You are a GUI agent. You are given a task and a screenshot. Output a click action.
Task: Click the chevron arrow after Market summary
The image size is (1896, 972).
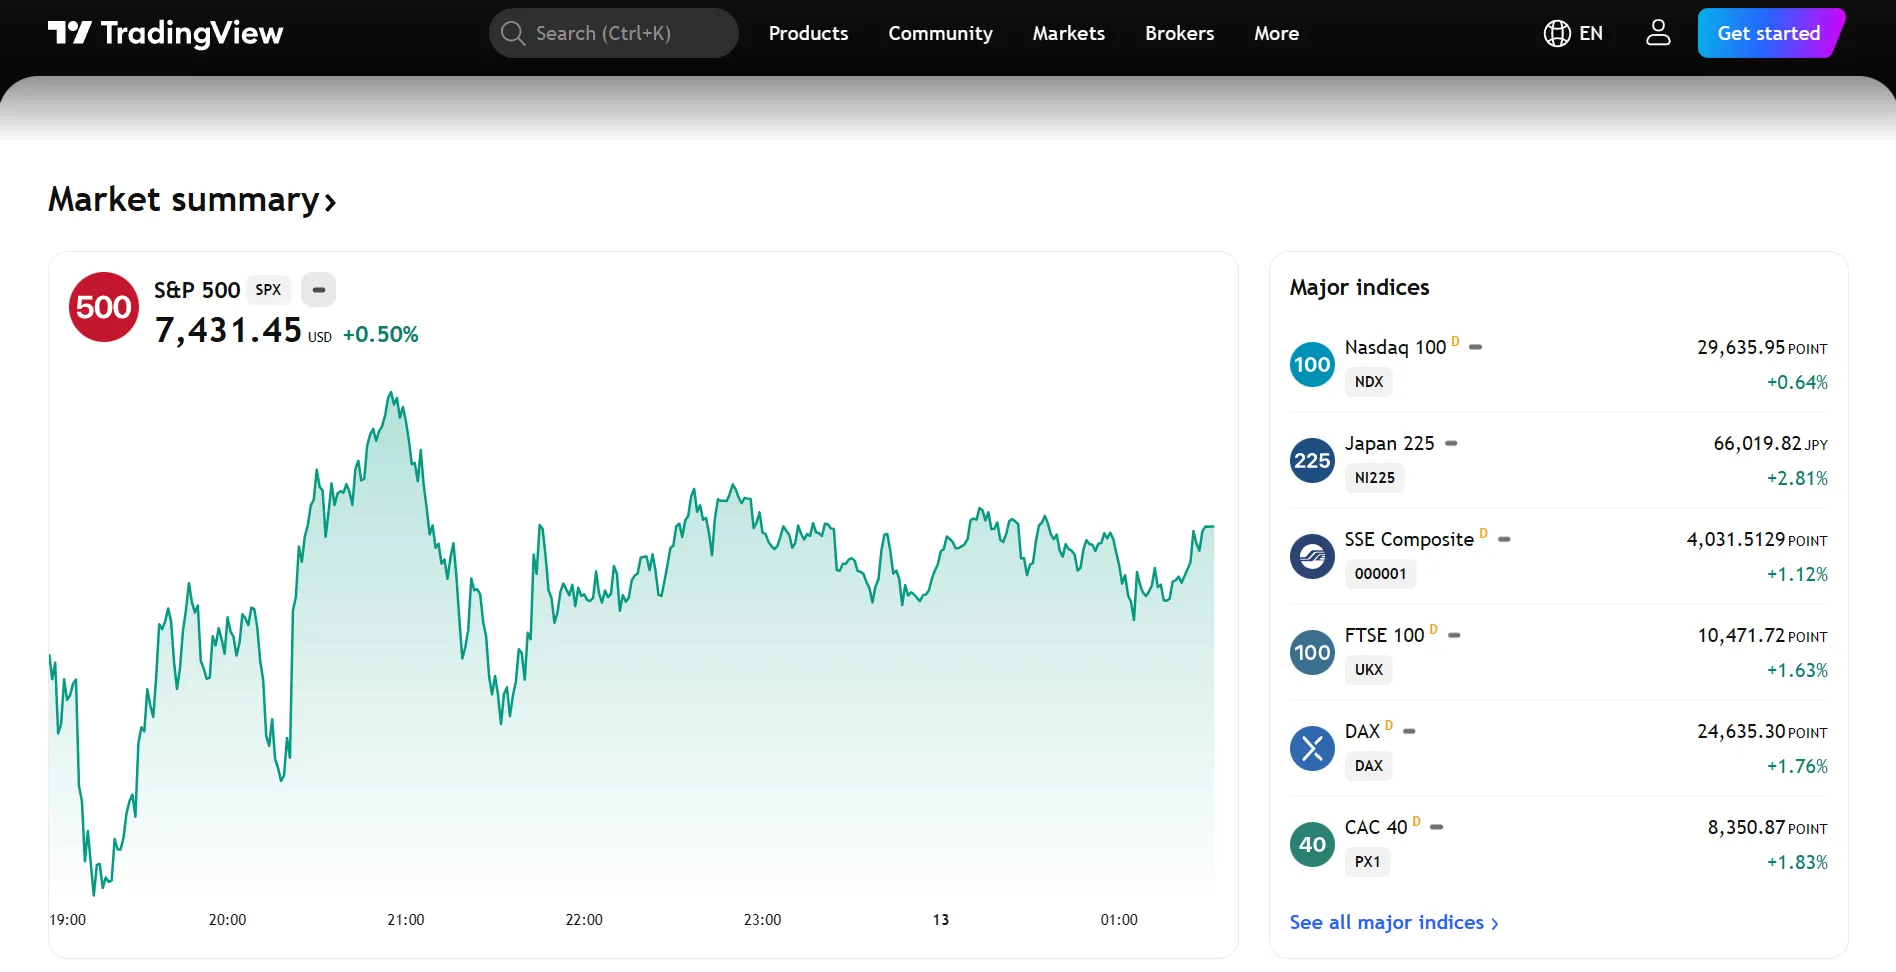coord(331,203)
